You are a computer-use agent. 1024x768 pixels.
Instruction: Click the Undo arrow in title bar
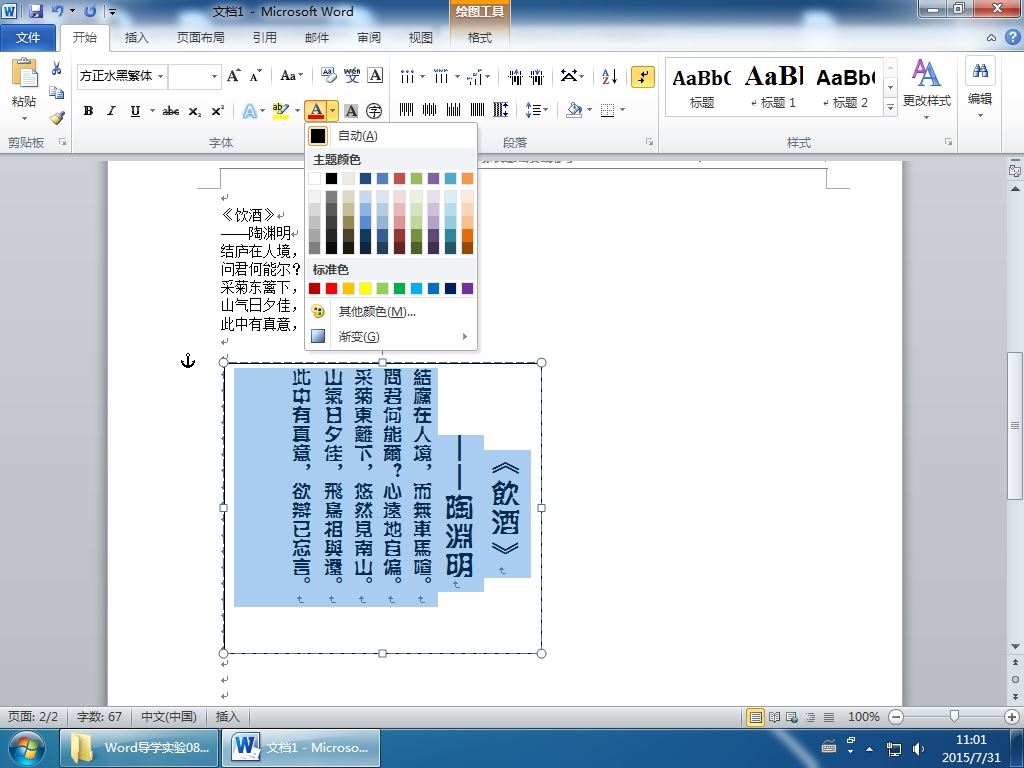58,11
